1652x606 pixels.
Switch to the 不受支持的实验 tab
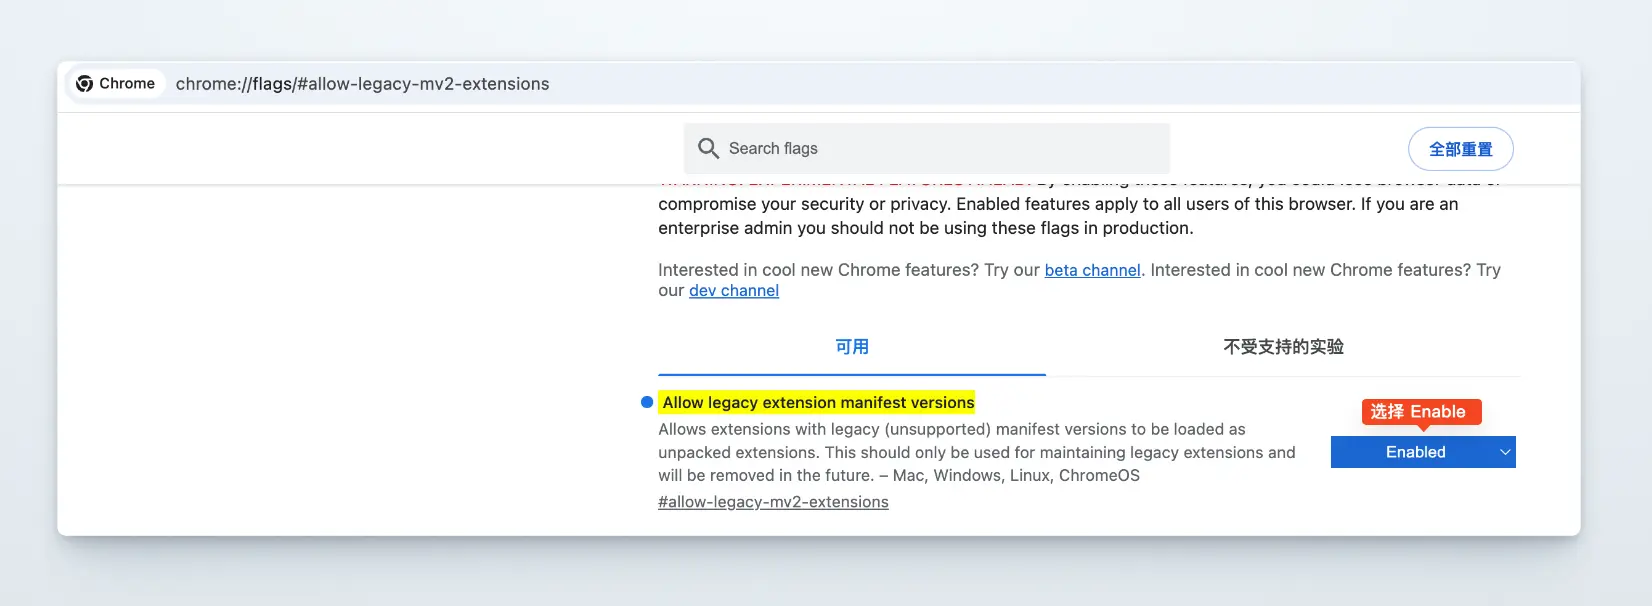[1283, 346]
